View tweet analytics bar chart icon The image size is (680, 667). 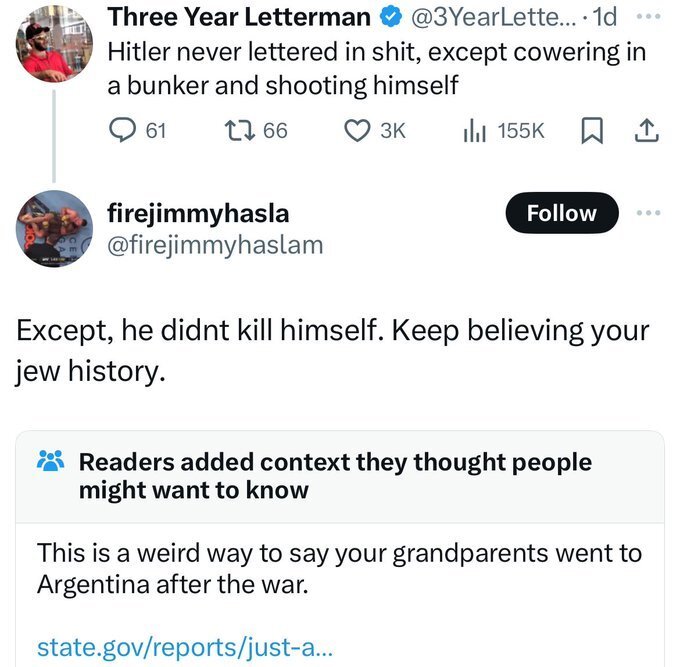click(x=473, y=132)
